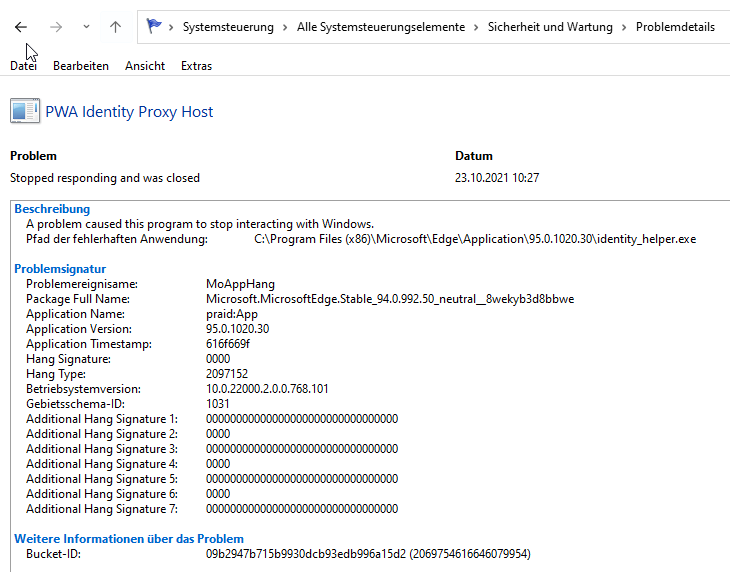
Task: Click the identity_helper.exe application path
Action: [x=475, y=239]
